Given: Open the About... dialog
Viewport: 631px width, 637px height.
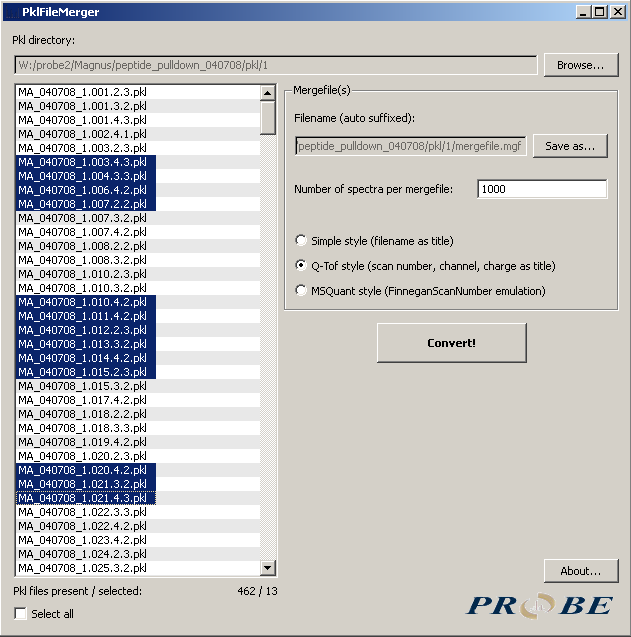Looking at the screenshot, I should pyautogui.click(x=580, y=571).
